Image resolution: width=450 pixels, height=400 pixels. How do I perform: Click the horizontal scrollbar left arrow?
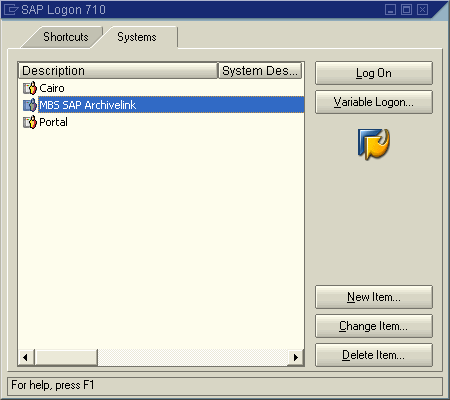pyautogui.click(x=26, y=357)
